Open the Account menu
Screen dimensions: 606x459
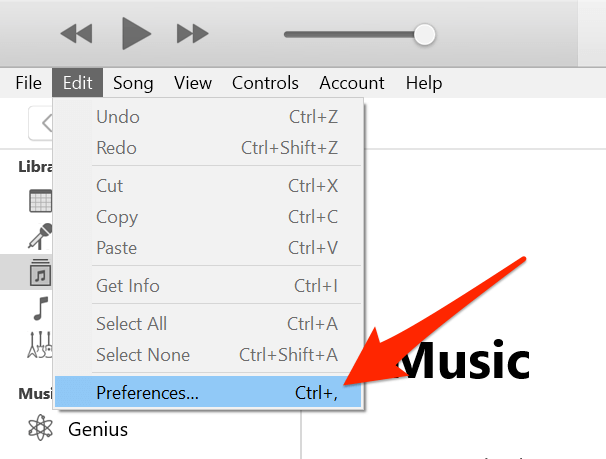click(352, 83)
